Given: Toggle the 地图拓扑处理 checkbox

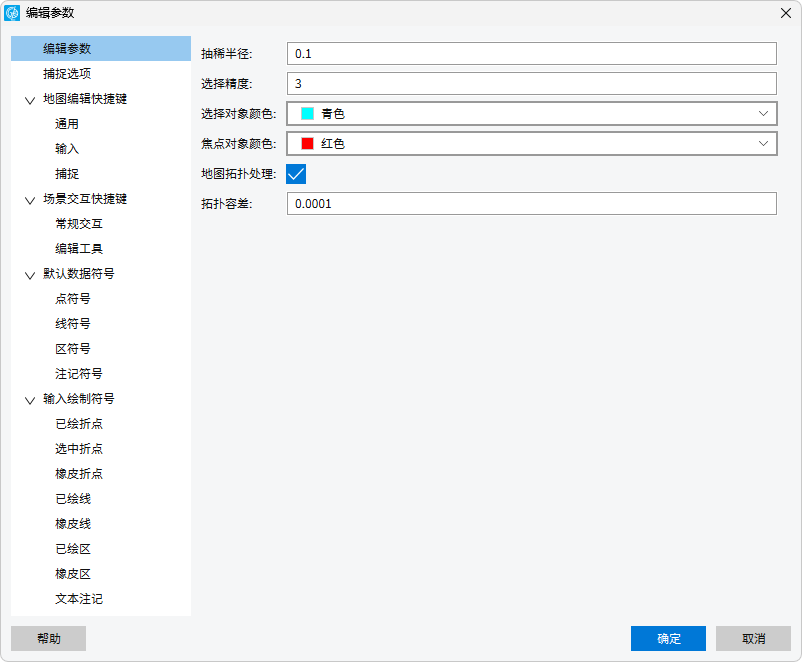Looking at the screenshot, I should click(296, 174).
